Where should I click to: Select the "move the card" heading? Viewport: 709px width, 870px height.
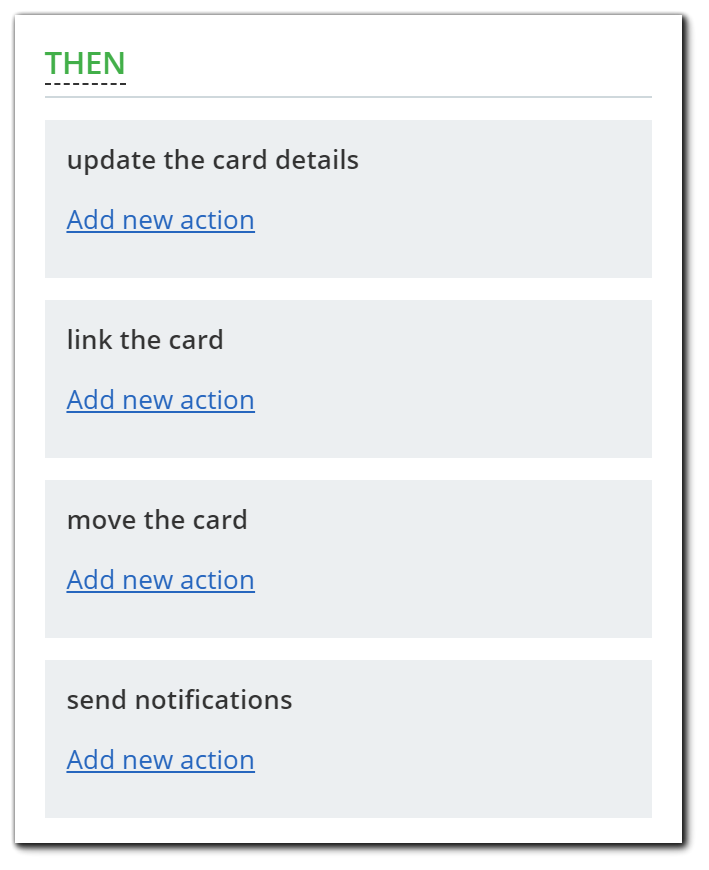[157, 520]
